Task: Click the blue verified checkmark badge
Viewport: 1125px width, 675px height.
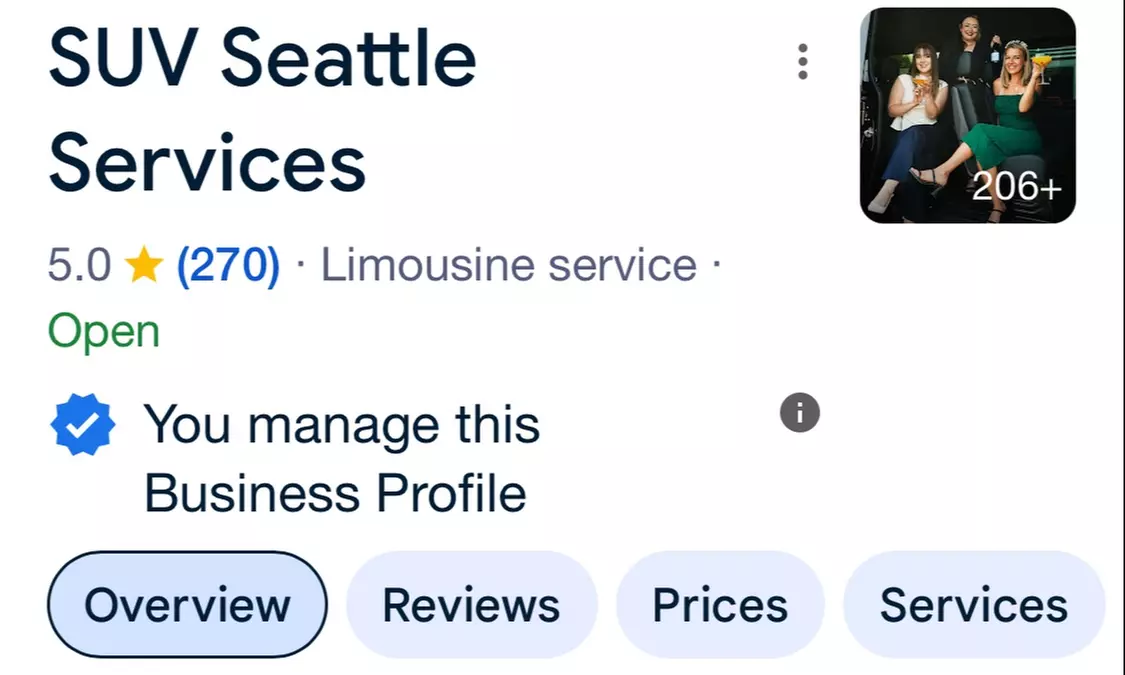Action: click(83, 425)
